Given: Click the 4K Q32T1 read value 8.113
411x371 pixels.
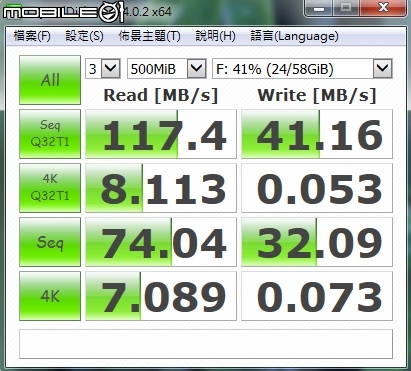Looking at the screenshot, I should click(x=161, y=188).
